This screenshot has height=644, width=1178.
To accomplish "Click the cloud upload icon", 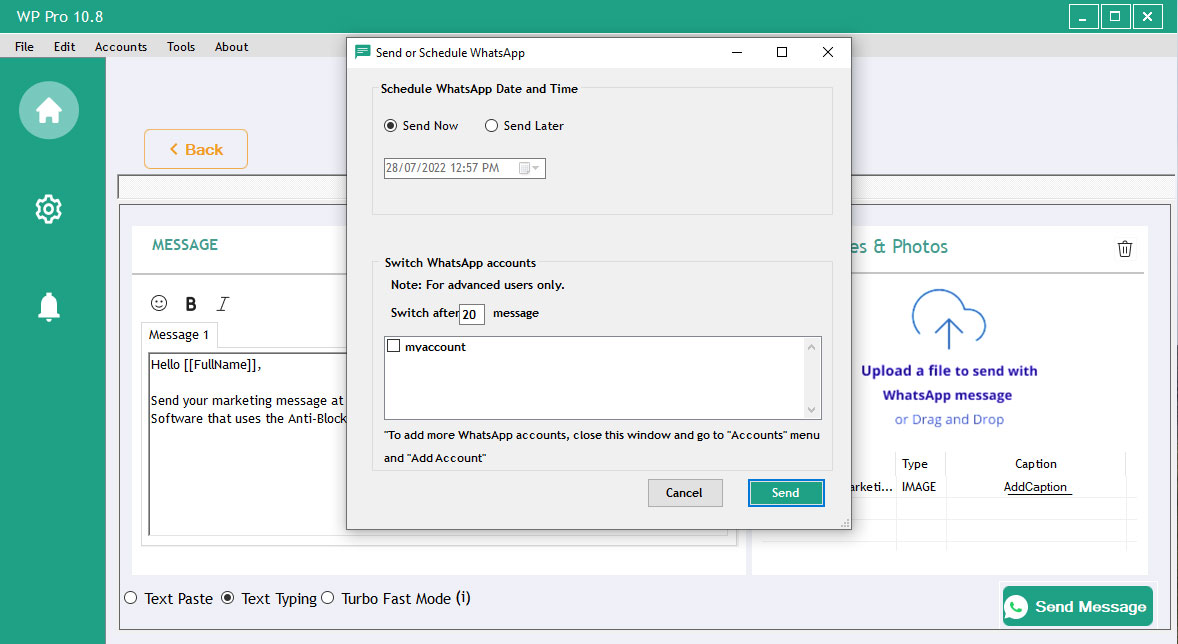I will (x=949, y=319).
